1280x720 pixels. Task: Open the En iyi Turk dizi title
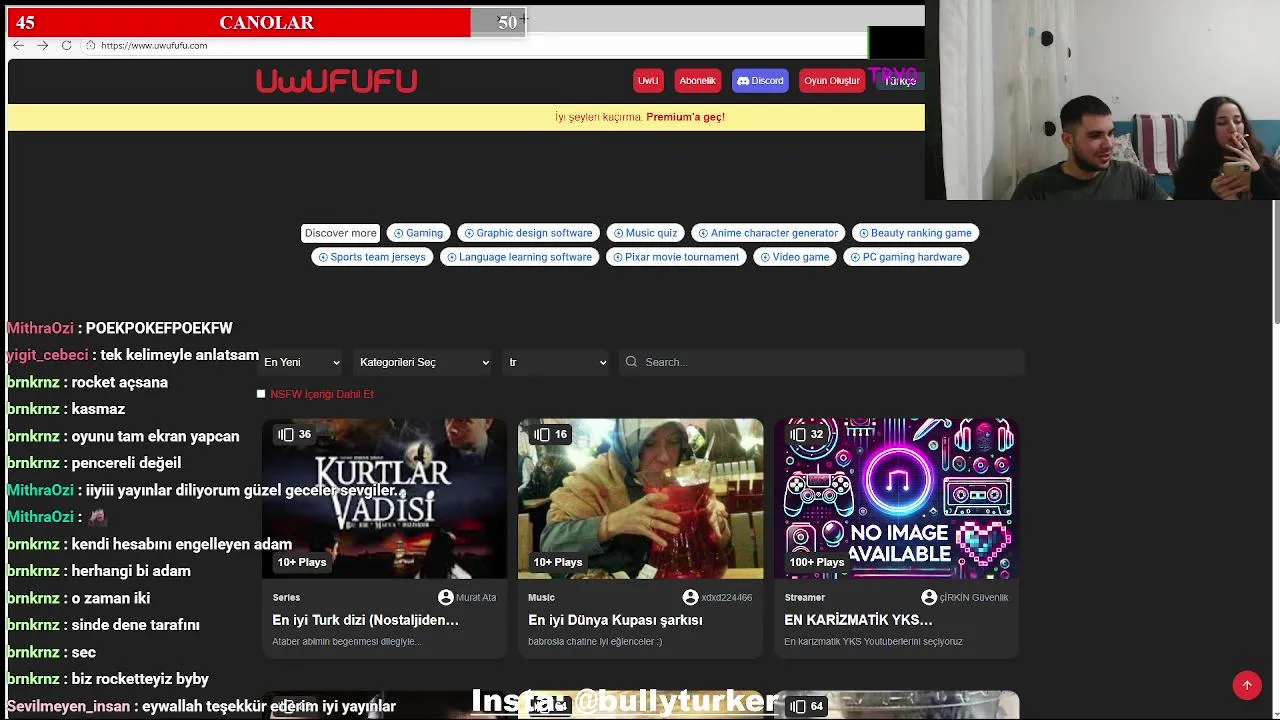[x=365, y=620]
